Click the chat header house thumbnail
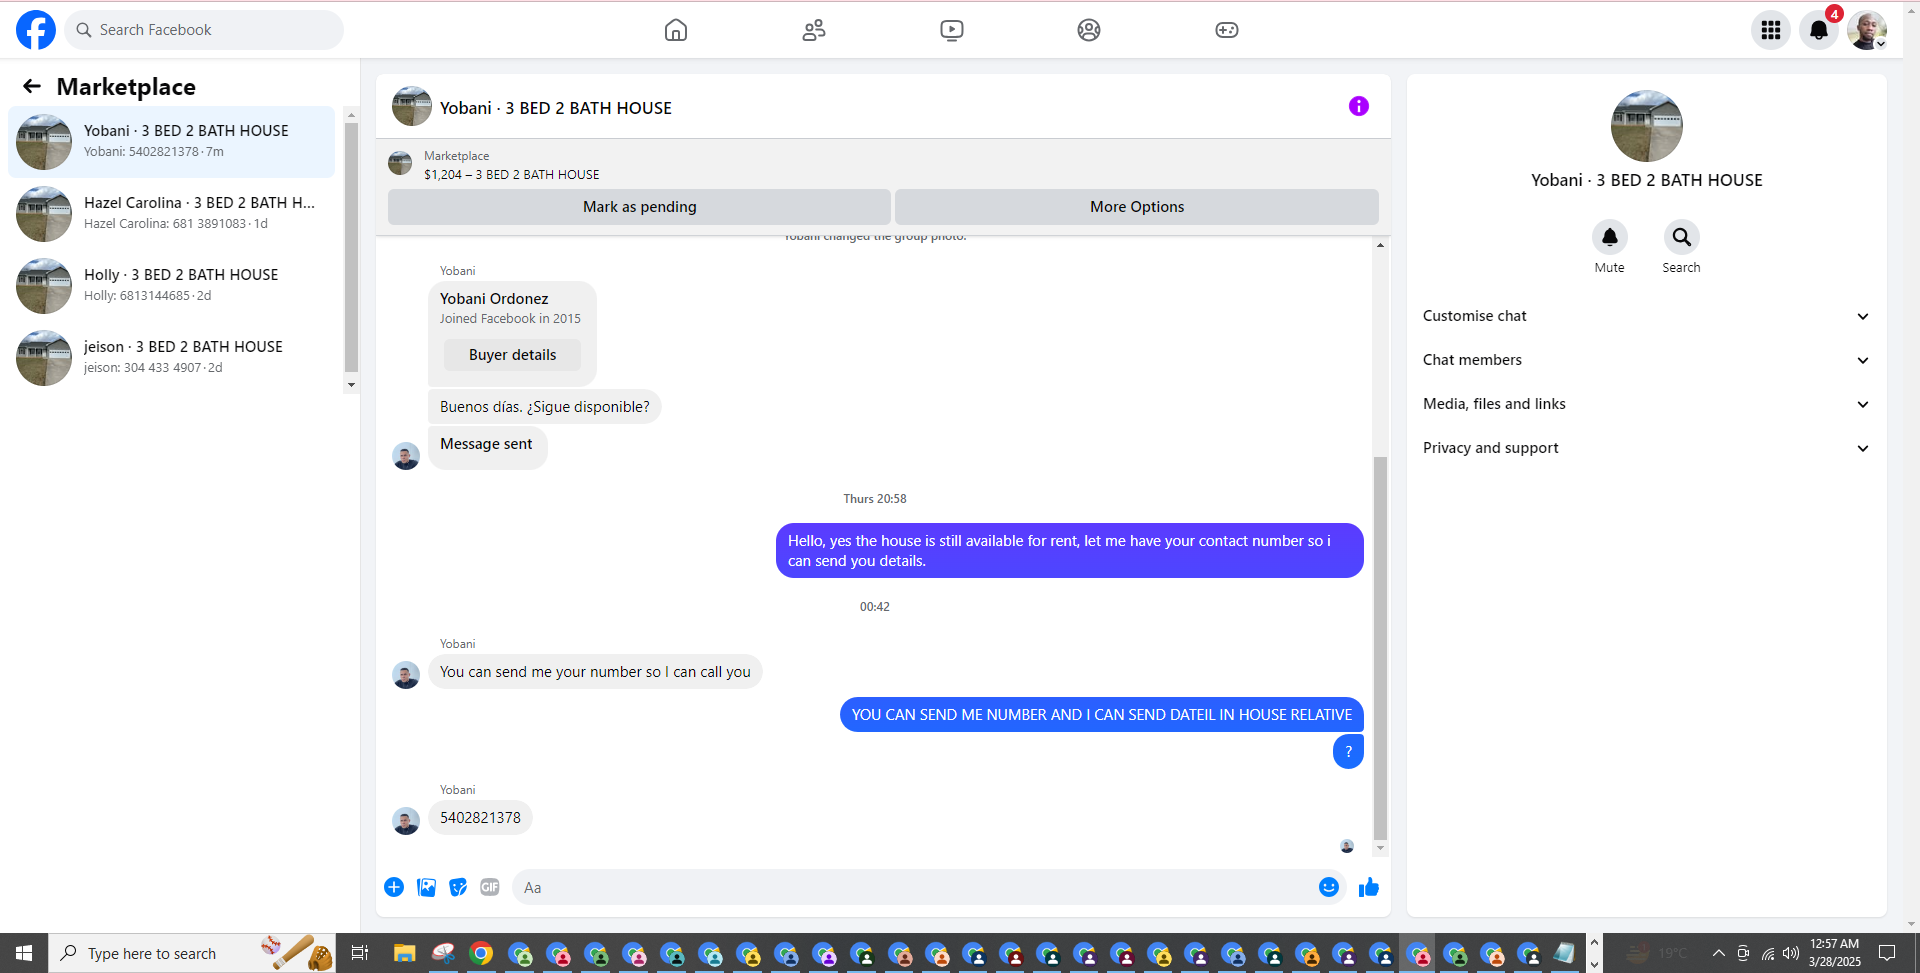 click(x=412, y=106)
